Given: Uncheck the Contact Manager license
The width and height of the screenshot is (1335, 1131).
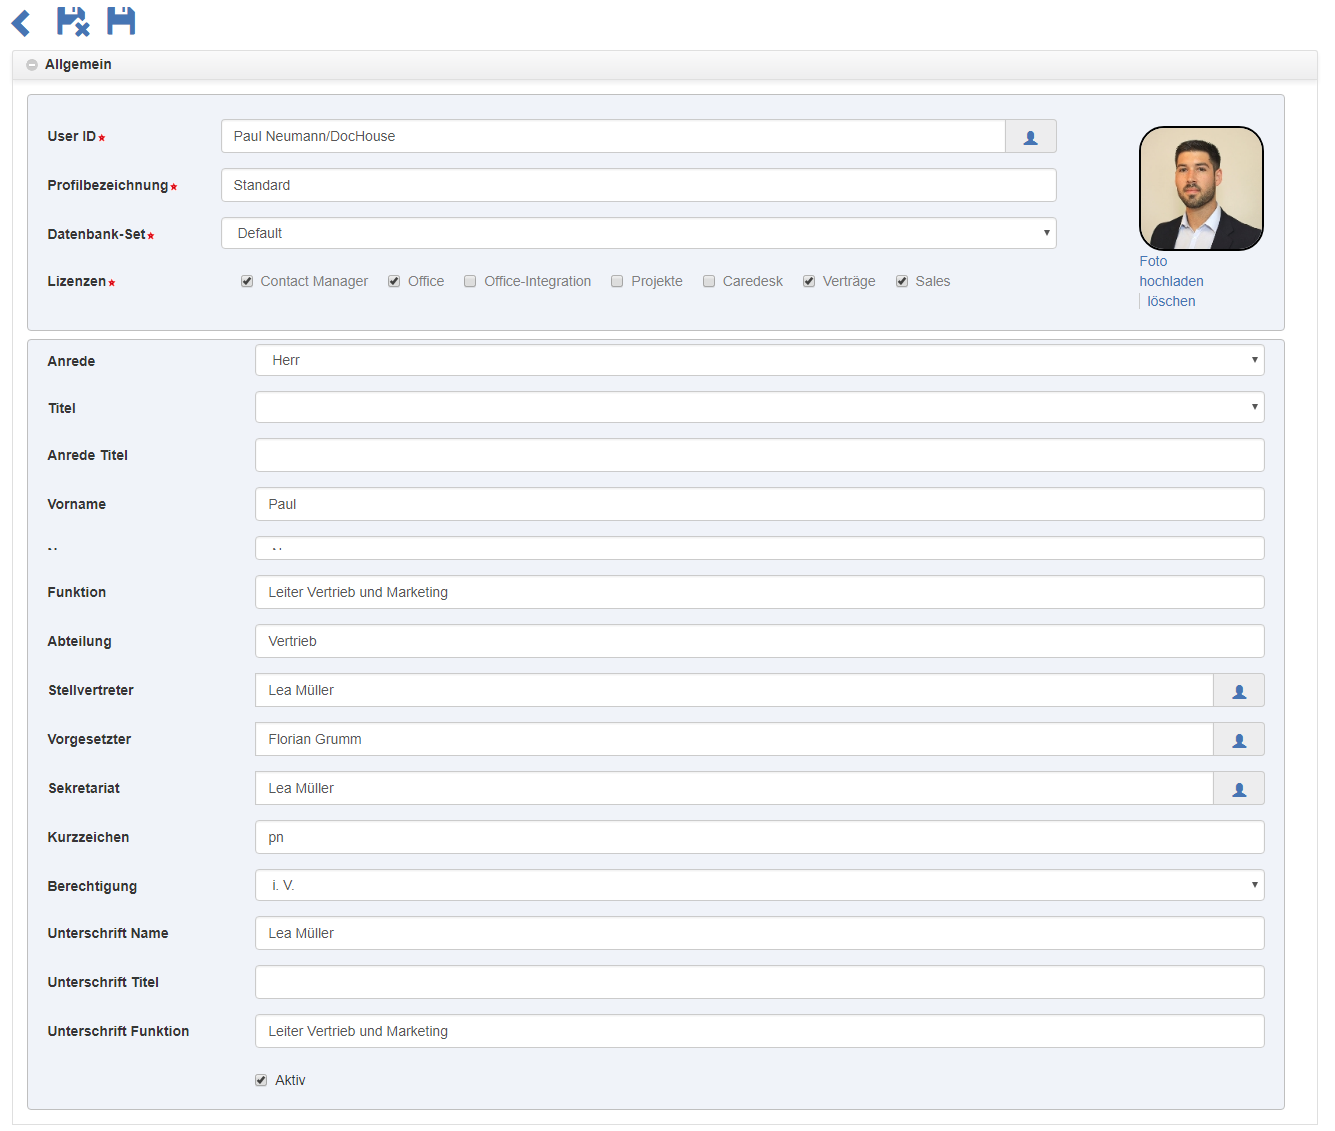Looking at the screenshot, I should (247, 282).
